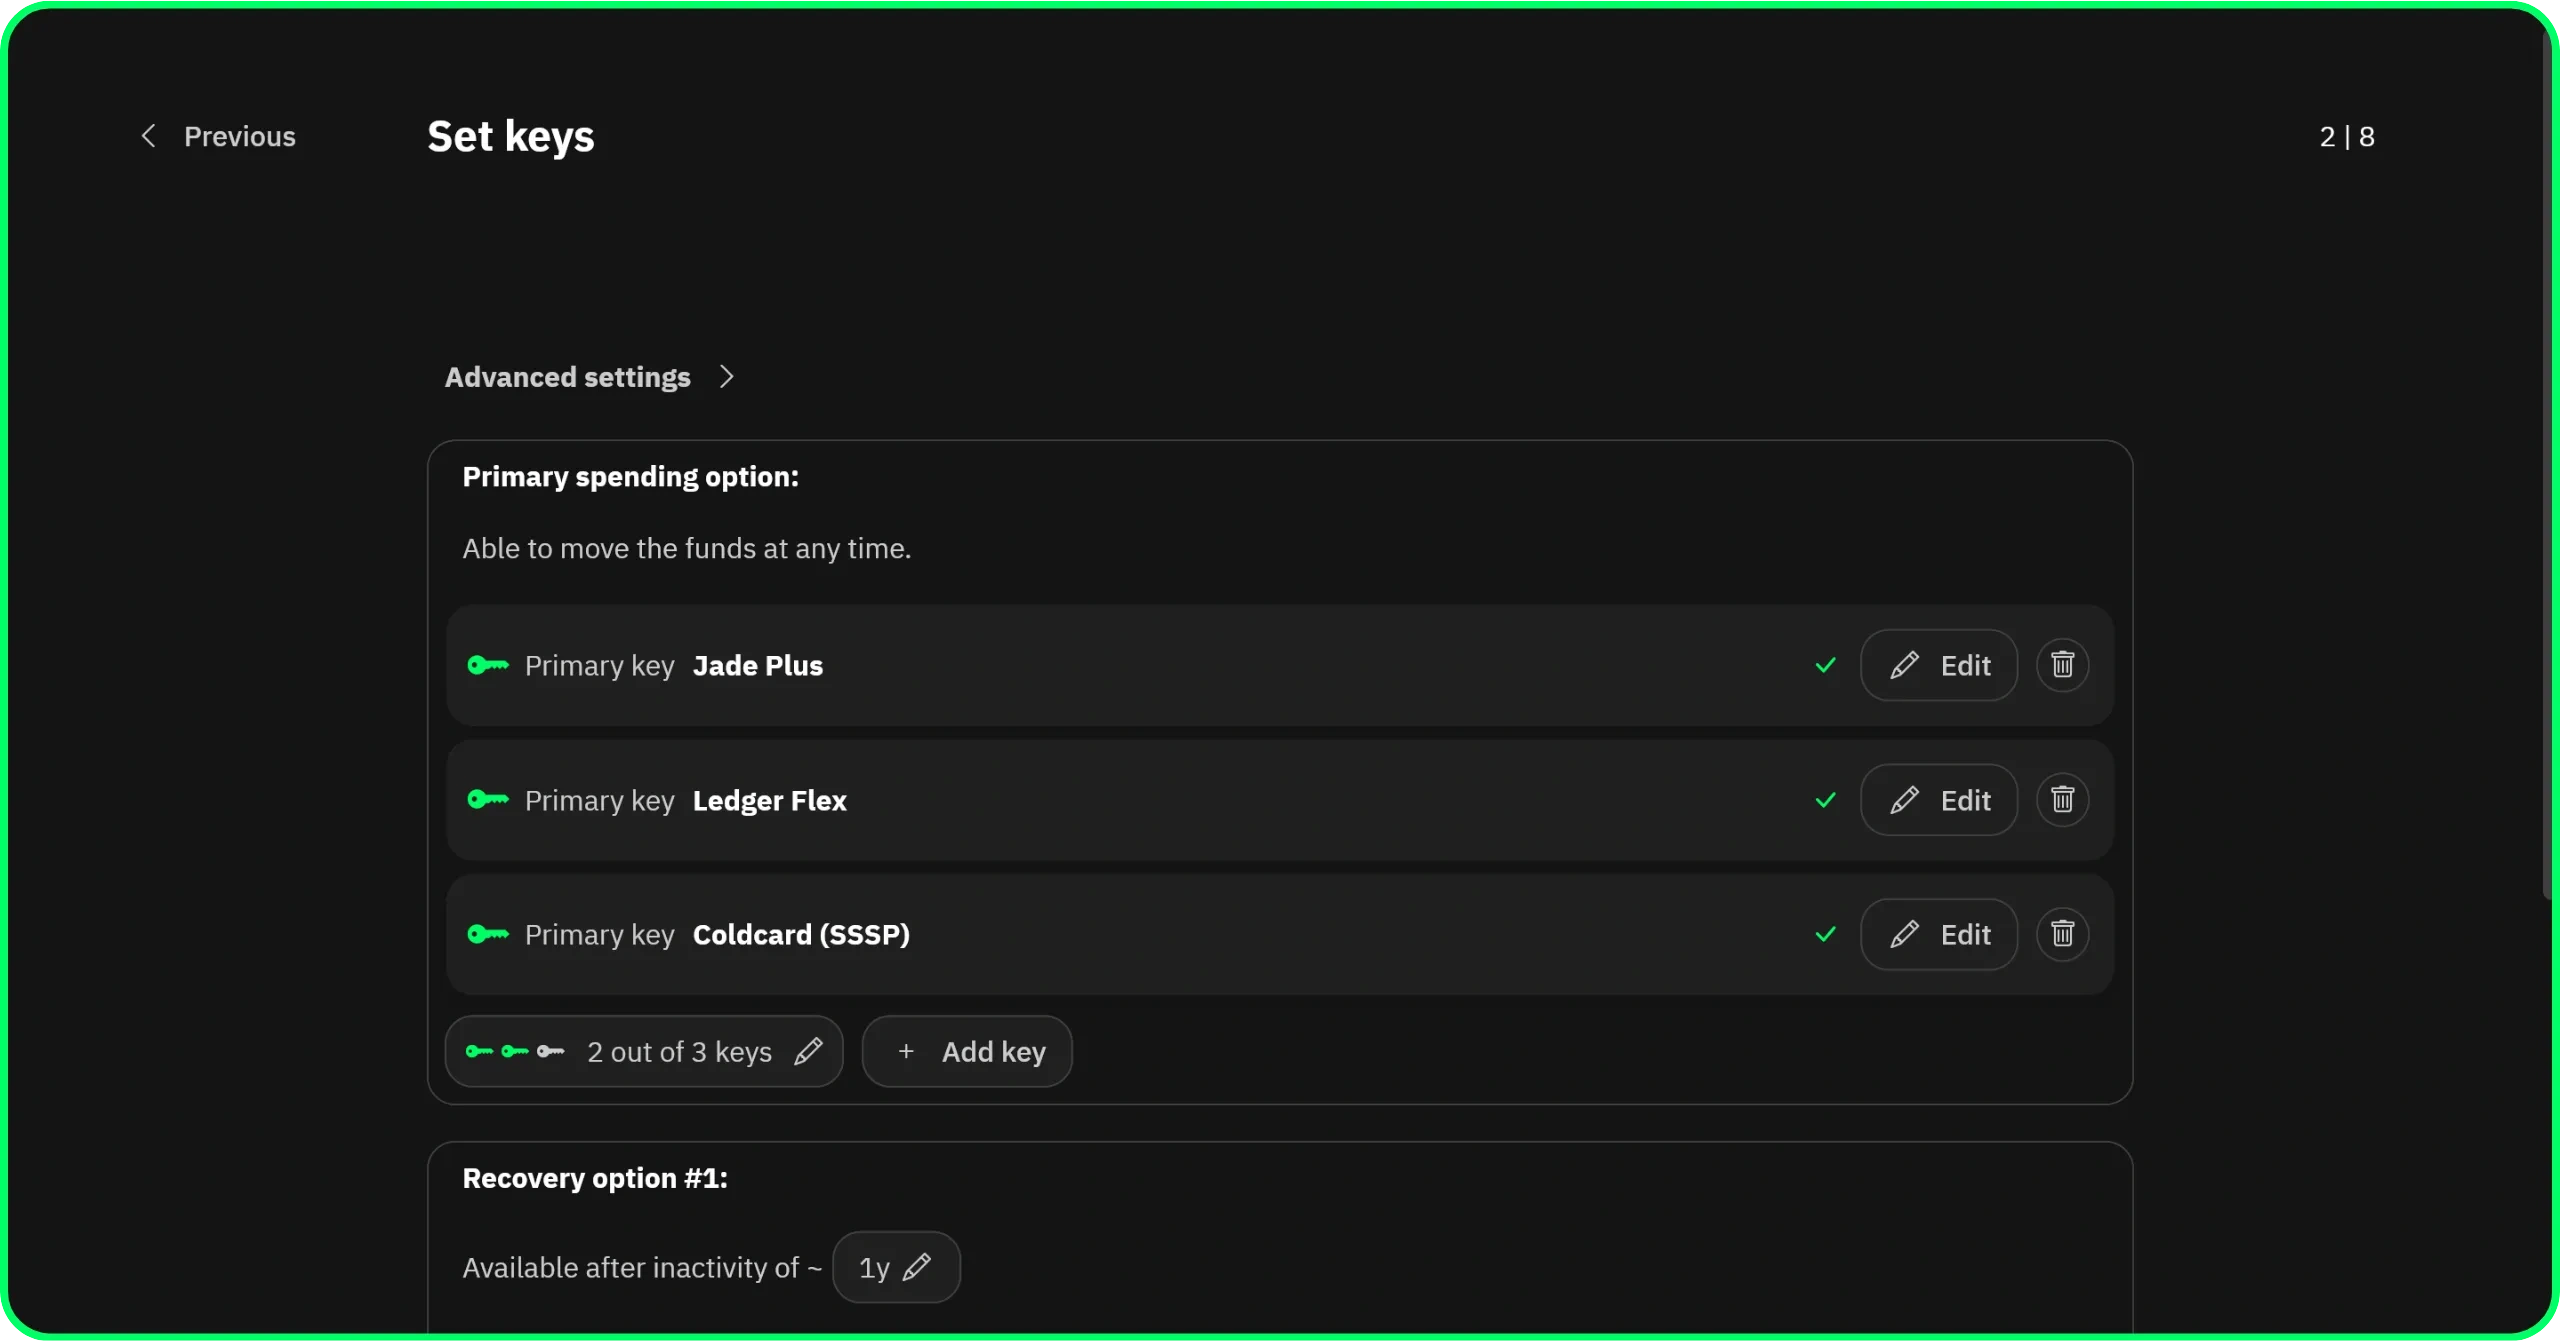Delete the Coldcard (SSSP) key with trash icon
Viewport: 2560px width, 1341px height.
2062,934
